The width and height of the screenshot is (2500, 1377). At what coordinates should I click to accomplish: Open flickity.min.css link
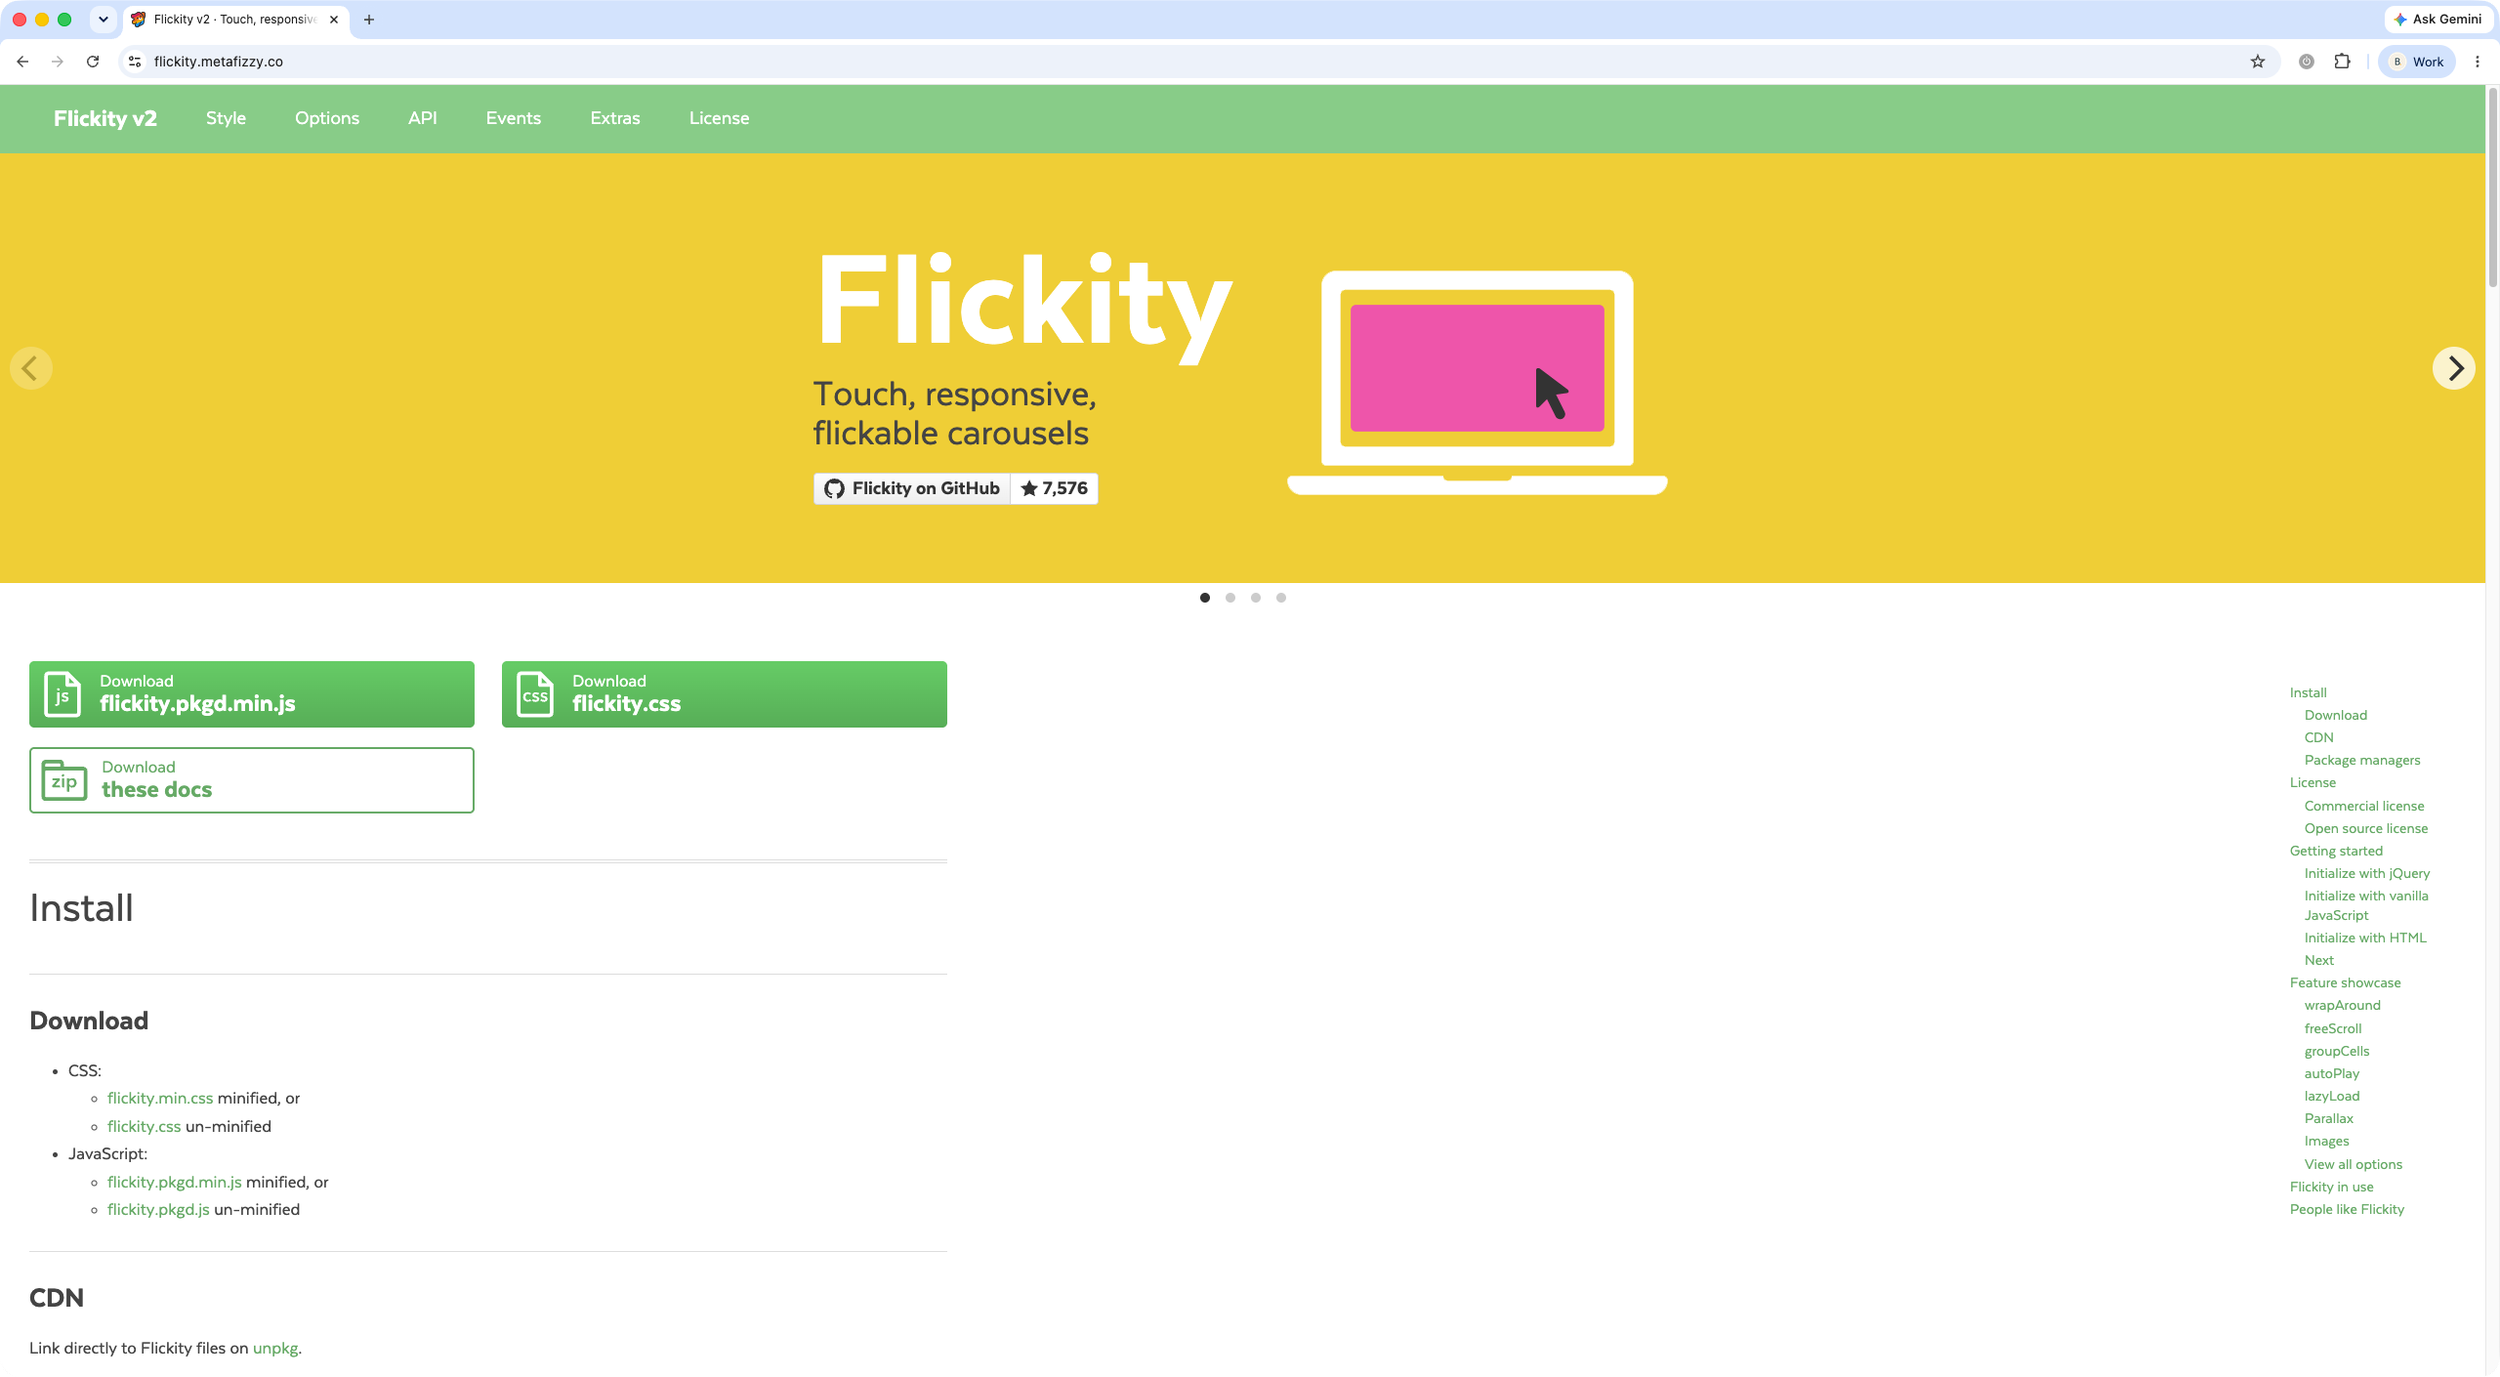(160, 1098)
